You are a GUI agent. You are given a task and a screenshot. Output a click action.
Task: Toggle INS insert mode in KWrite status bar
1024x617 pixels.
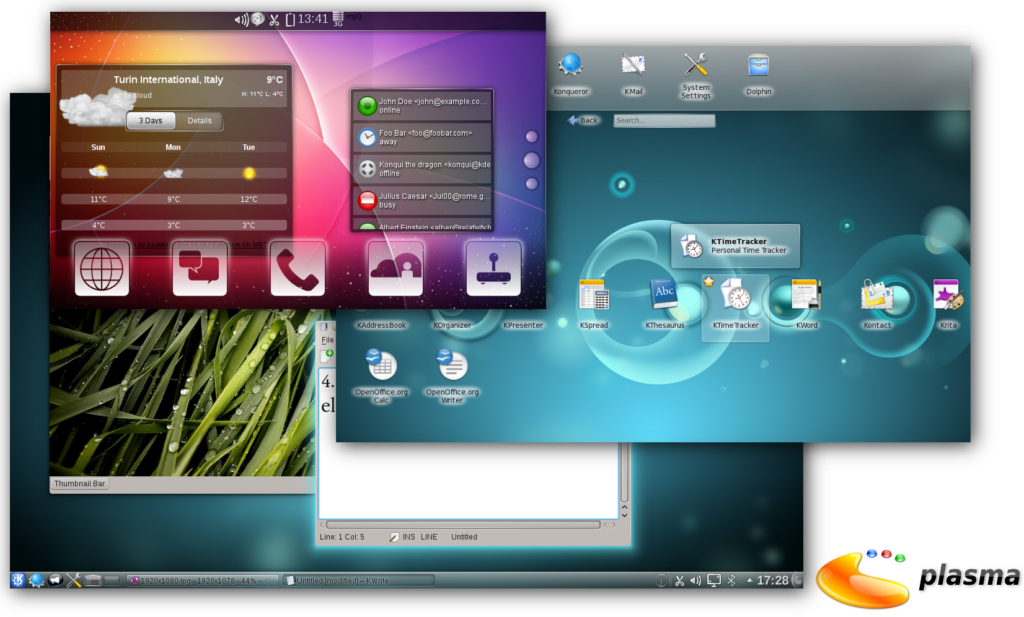tap(409, 537)
